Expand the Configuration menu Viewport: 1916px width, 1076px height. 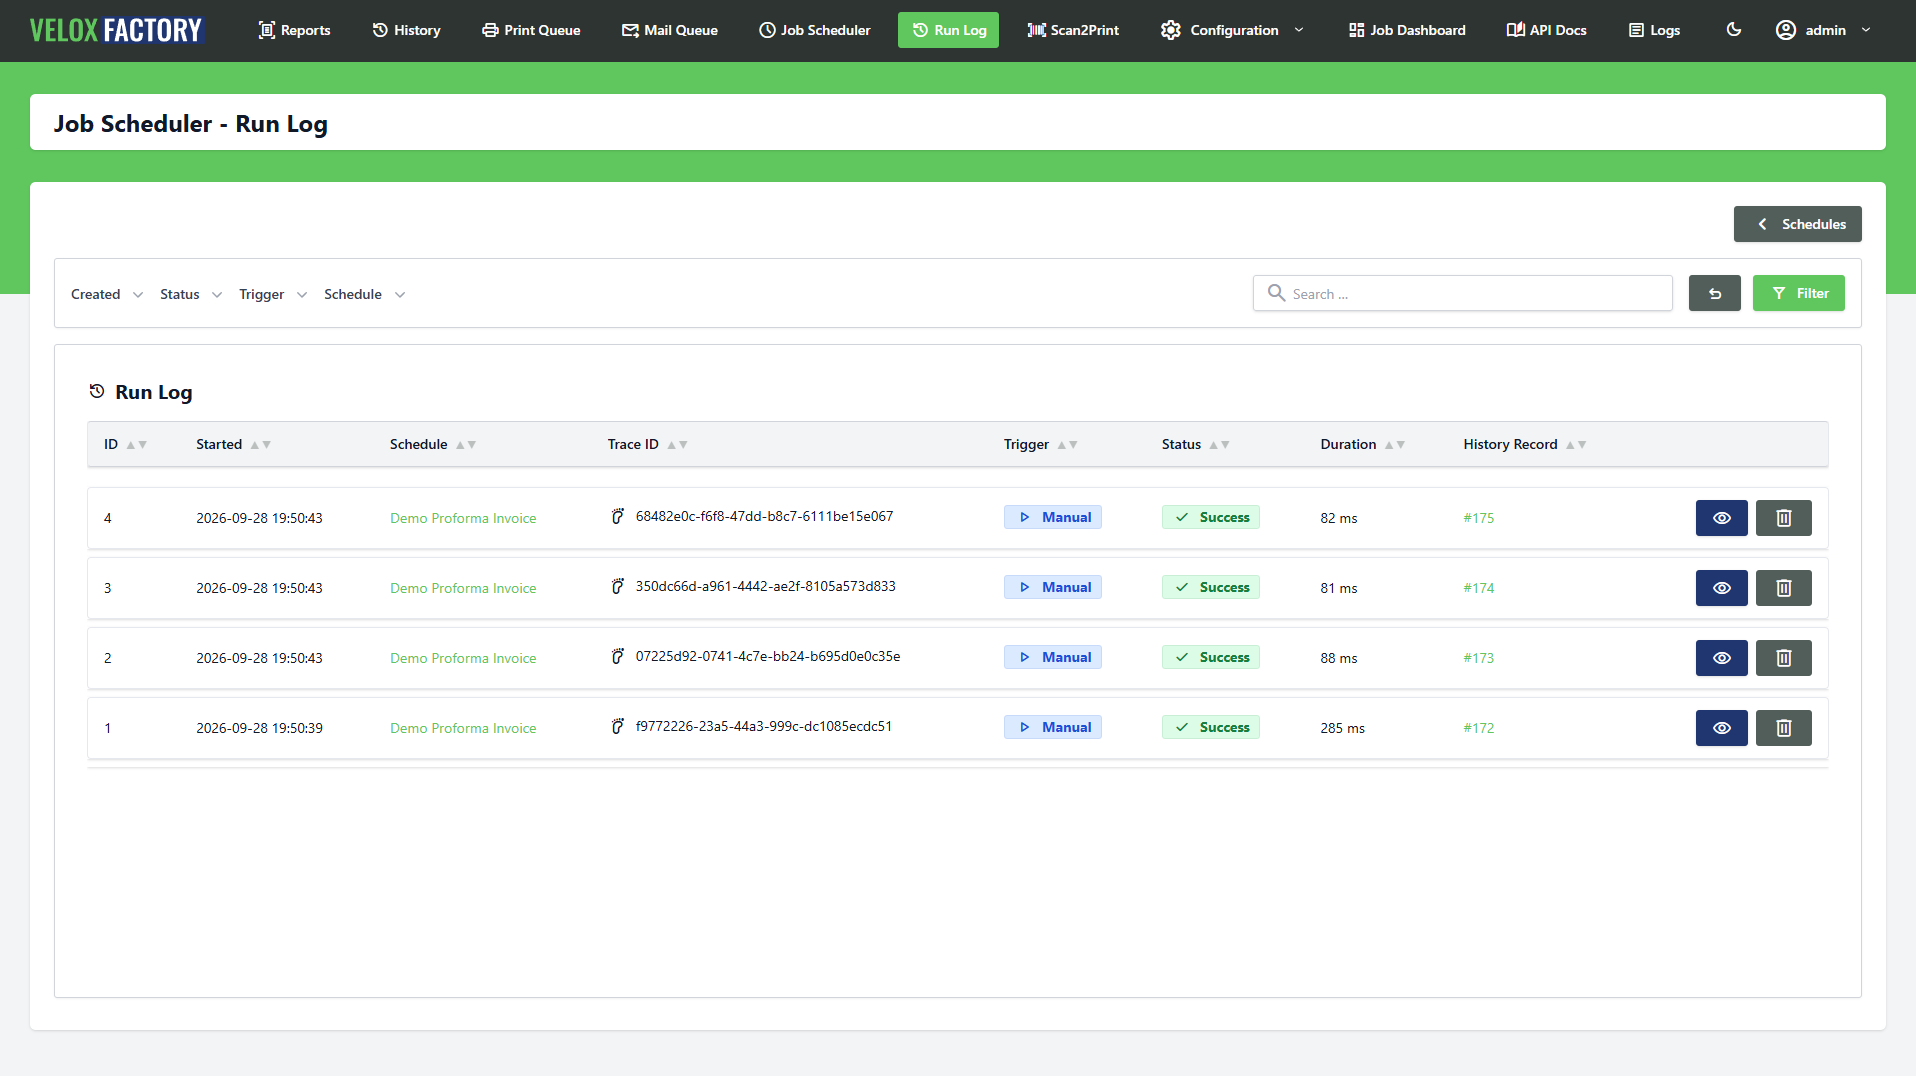click(x=1233, y=30)
